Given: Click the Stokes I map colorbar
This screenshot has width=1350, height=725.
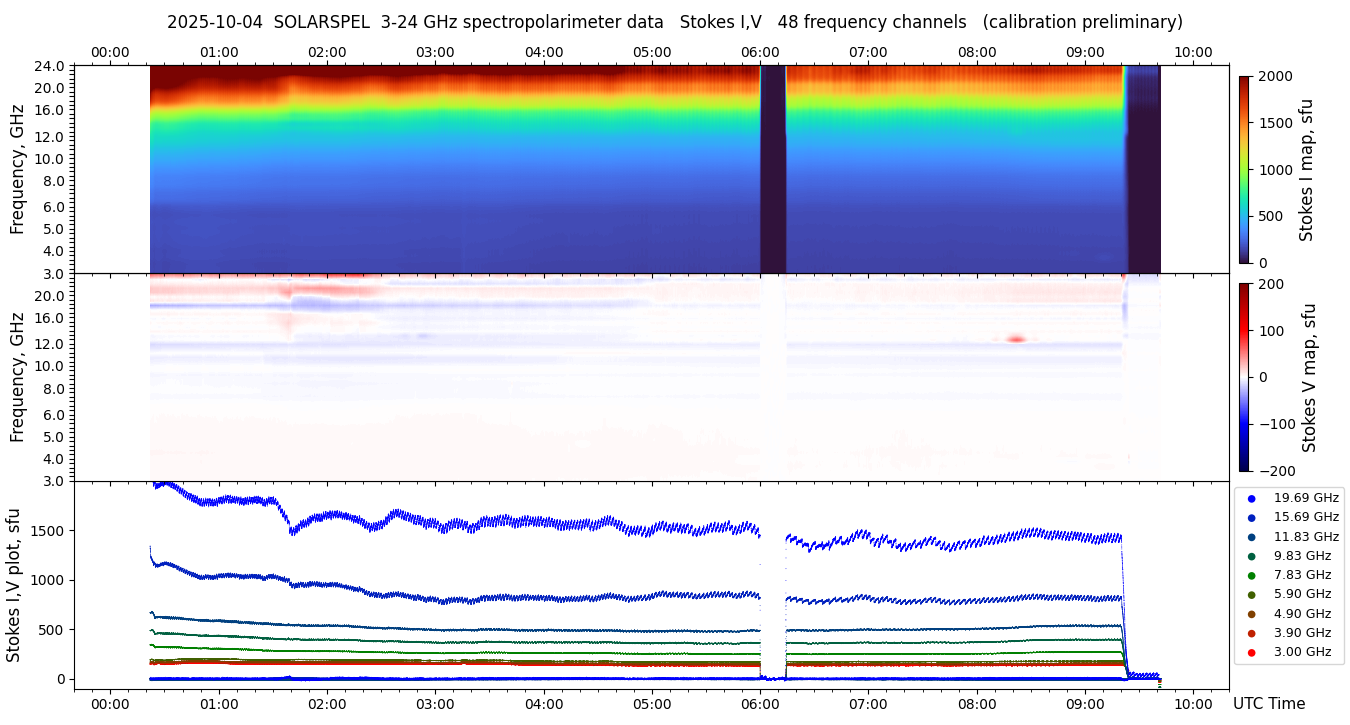Looking at the screenshot, I should pyautogui.click(x=1244, y=169).
